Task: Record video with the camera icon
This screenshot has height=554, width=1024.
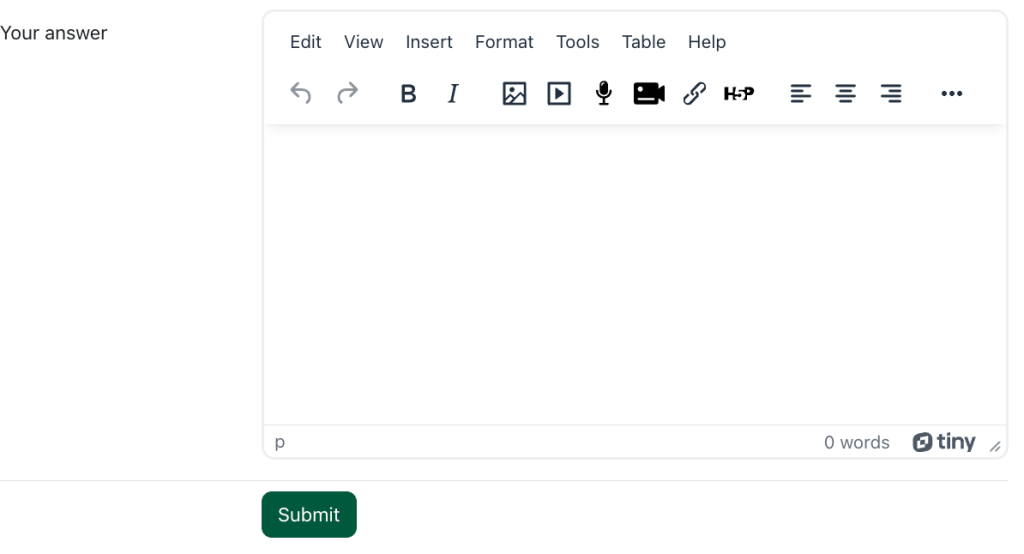Action: click(649, 94)
